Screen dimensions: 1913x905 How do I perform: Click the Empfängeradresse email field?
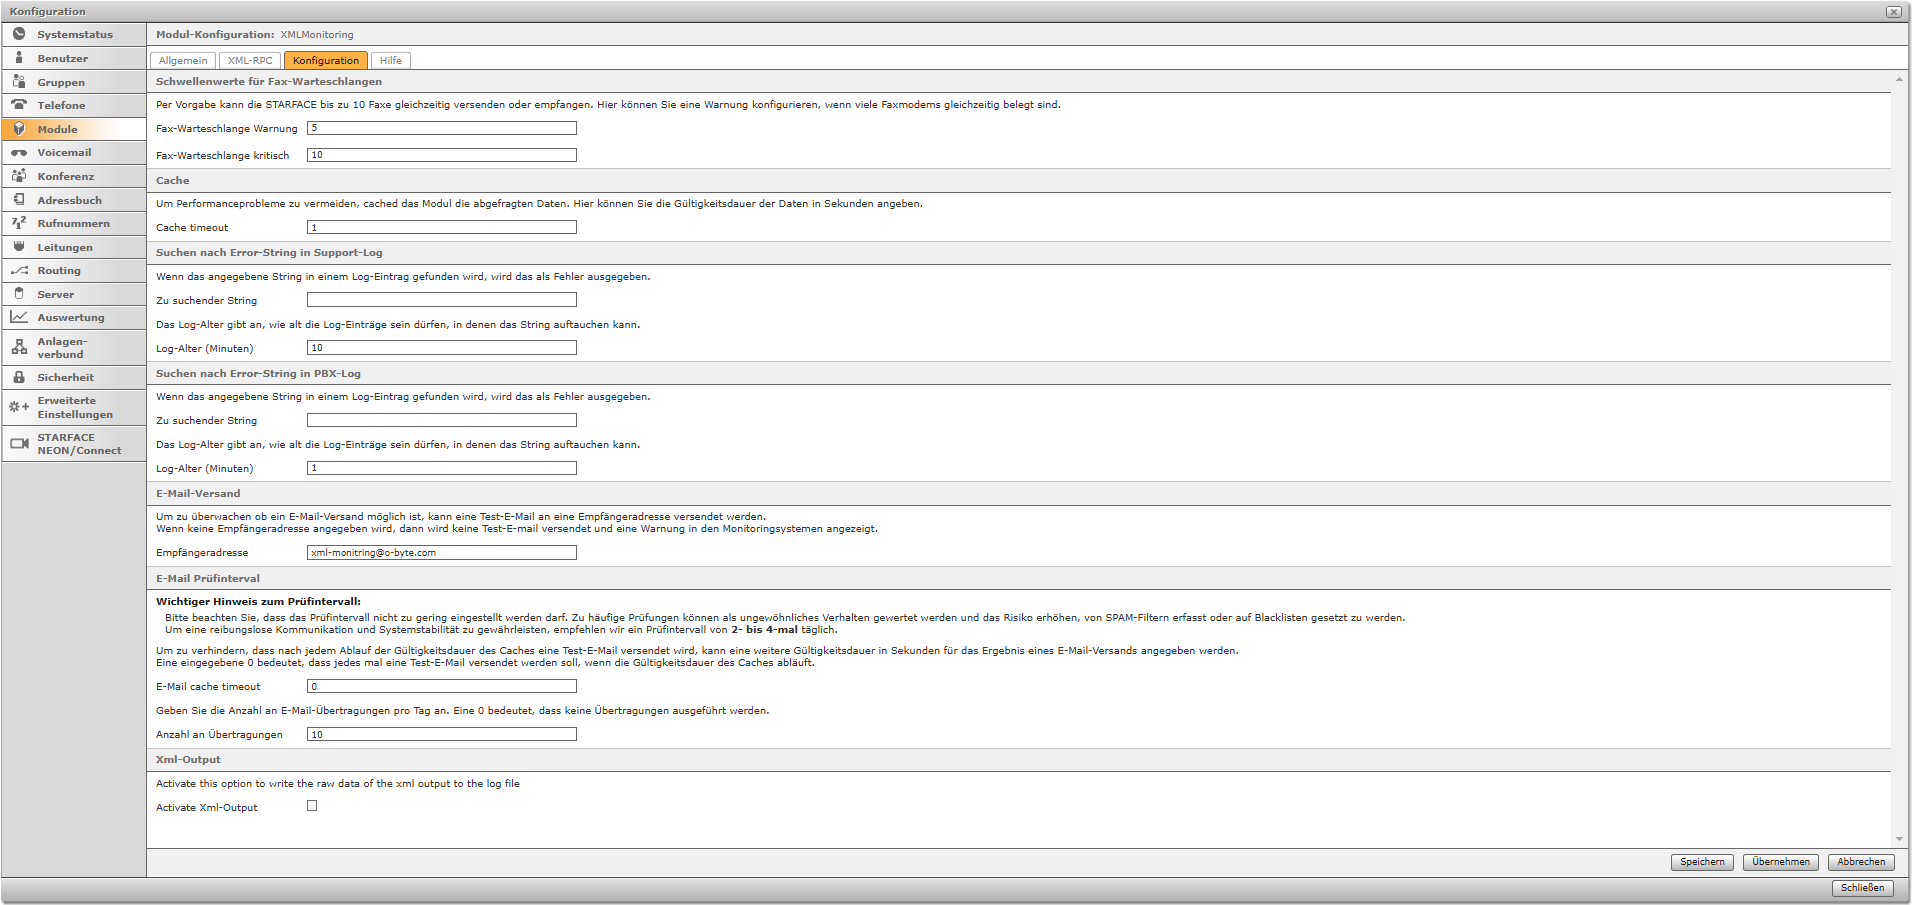tap(441, 553)
